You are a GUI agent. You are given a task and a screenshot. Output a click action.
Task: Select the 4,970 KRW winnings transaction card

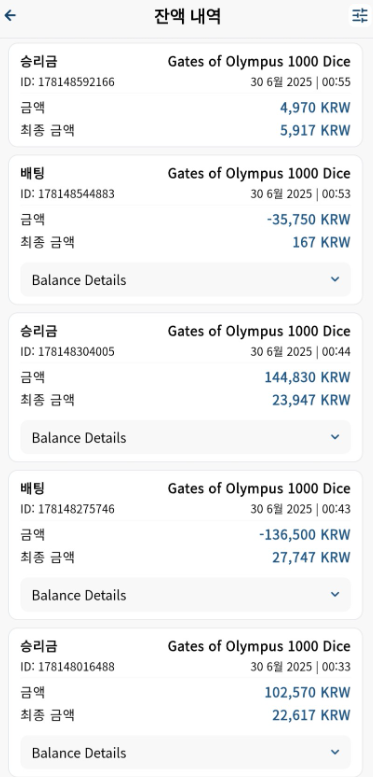[185, 95]
